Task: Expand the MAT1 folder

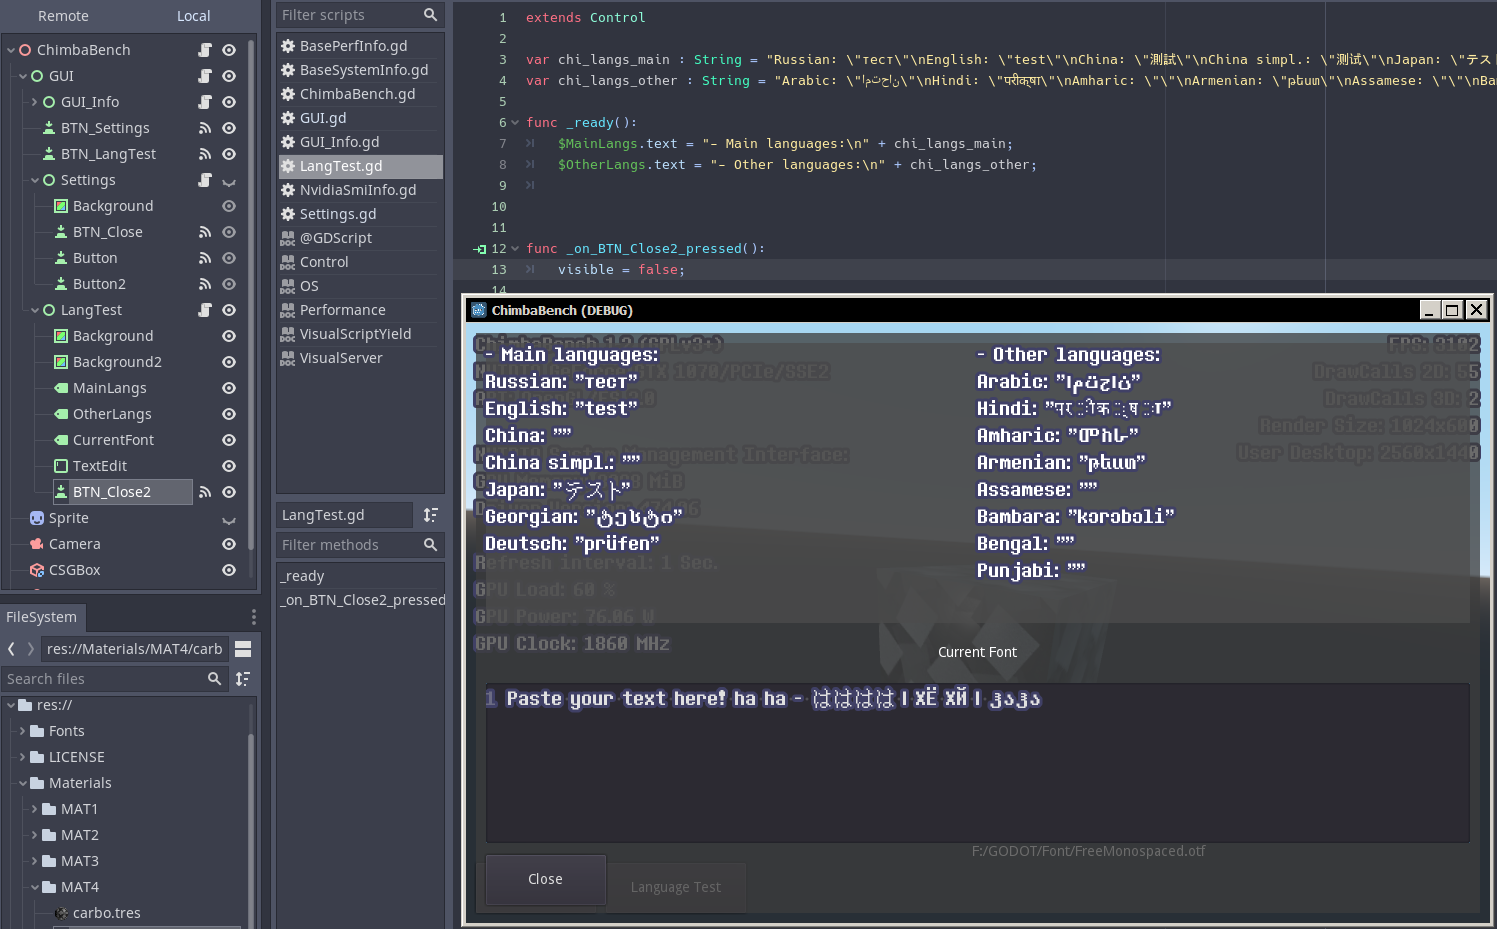Action: [35, 809]
